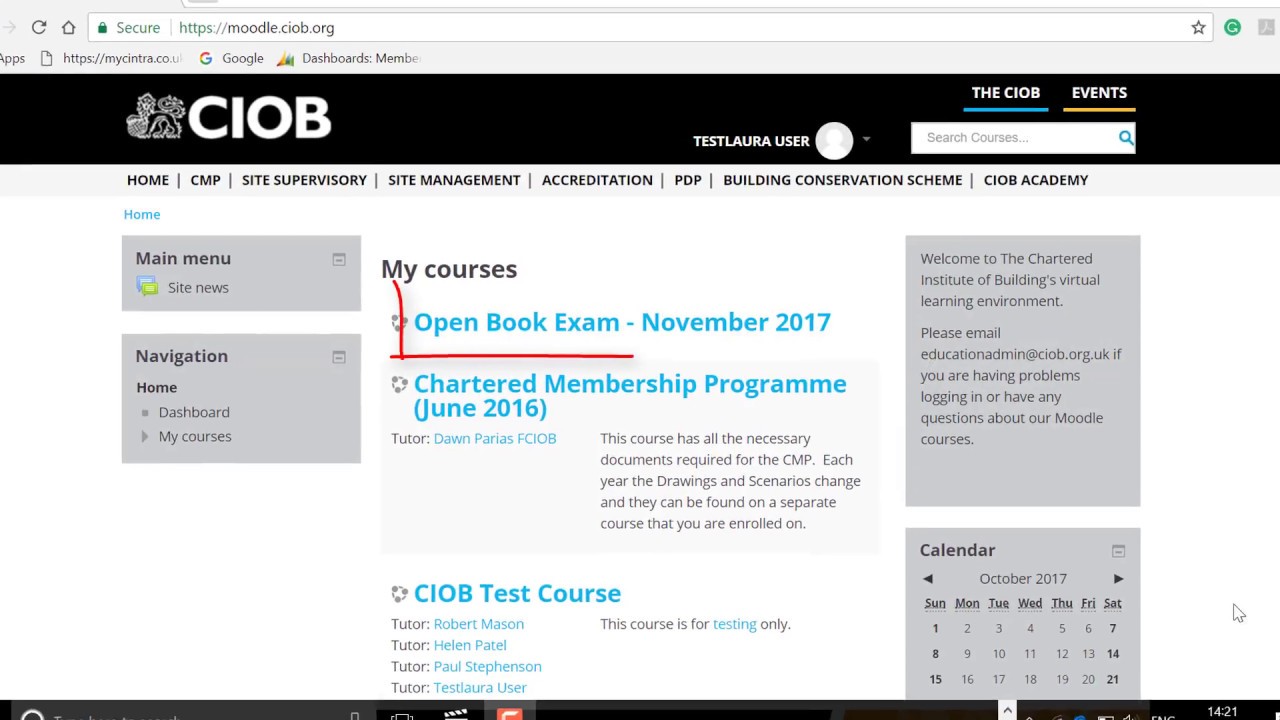This screenshot has width=1280, height=720.
Task: Open Chartered Membership Programme (June 2016) course
Action: (630, 396)
